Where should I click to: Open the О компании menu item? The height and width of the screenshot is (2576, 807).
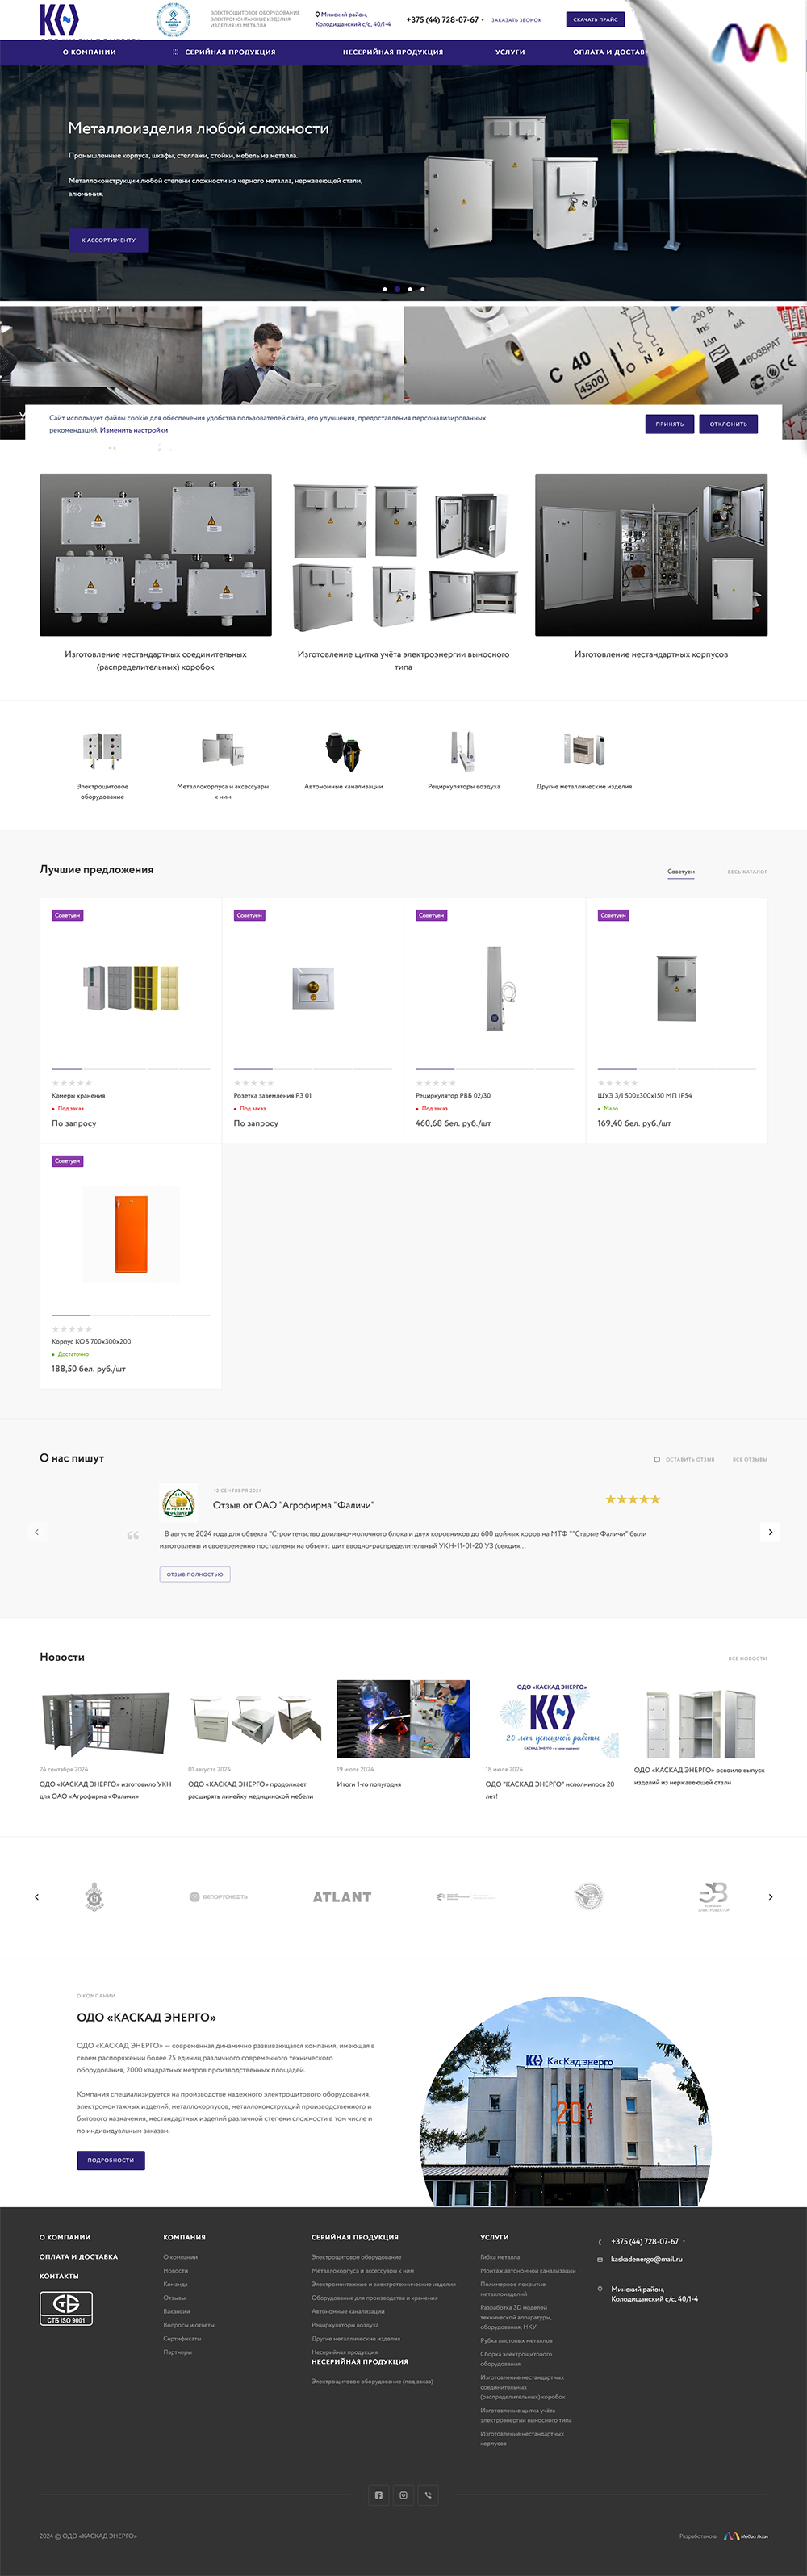(x=89, y=52)
